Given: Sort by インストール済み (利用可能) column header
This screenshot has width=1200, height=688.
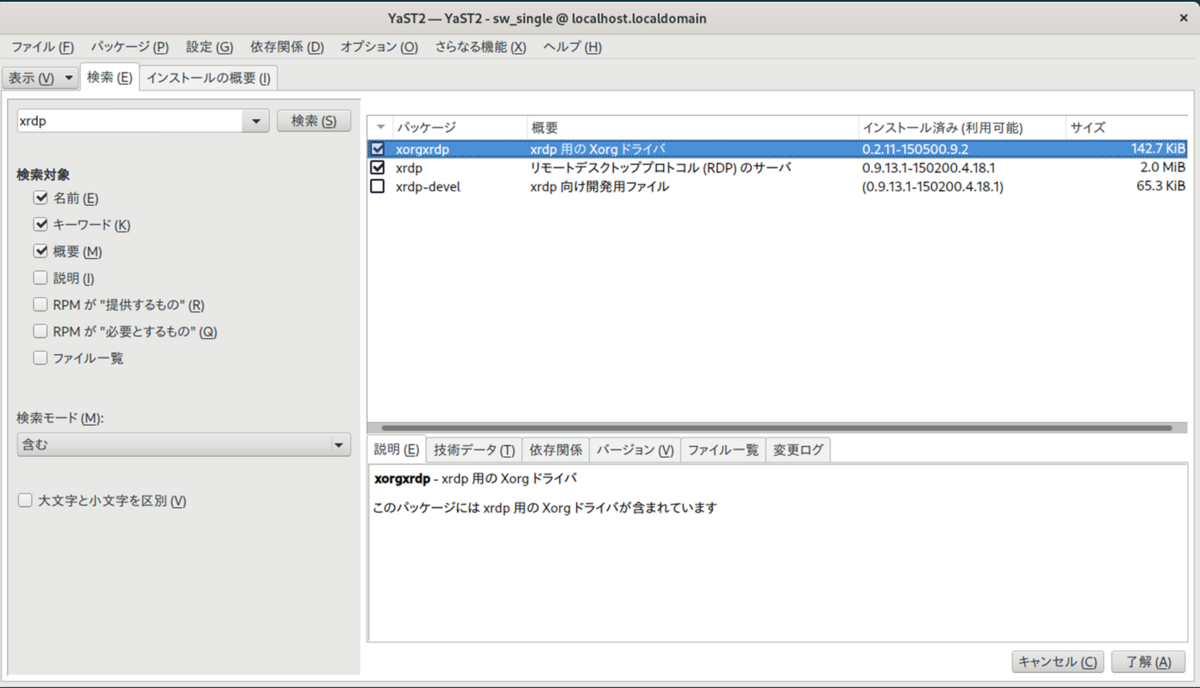Looking at the screenshot, I should 962,128.
